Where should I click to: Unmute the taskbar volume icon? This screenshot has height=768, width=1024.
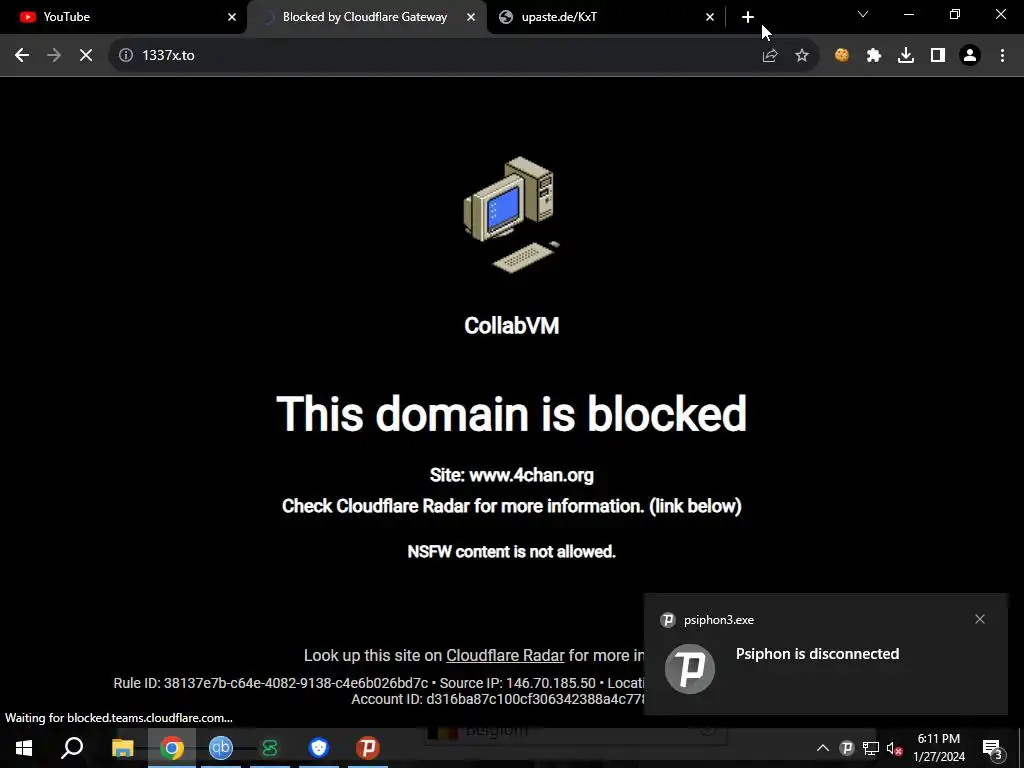(894, 748)
